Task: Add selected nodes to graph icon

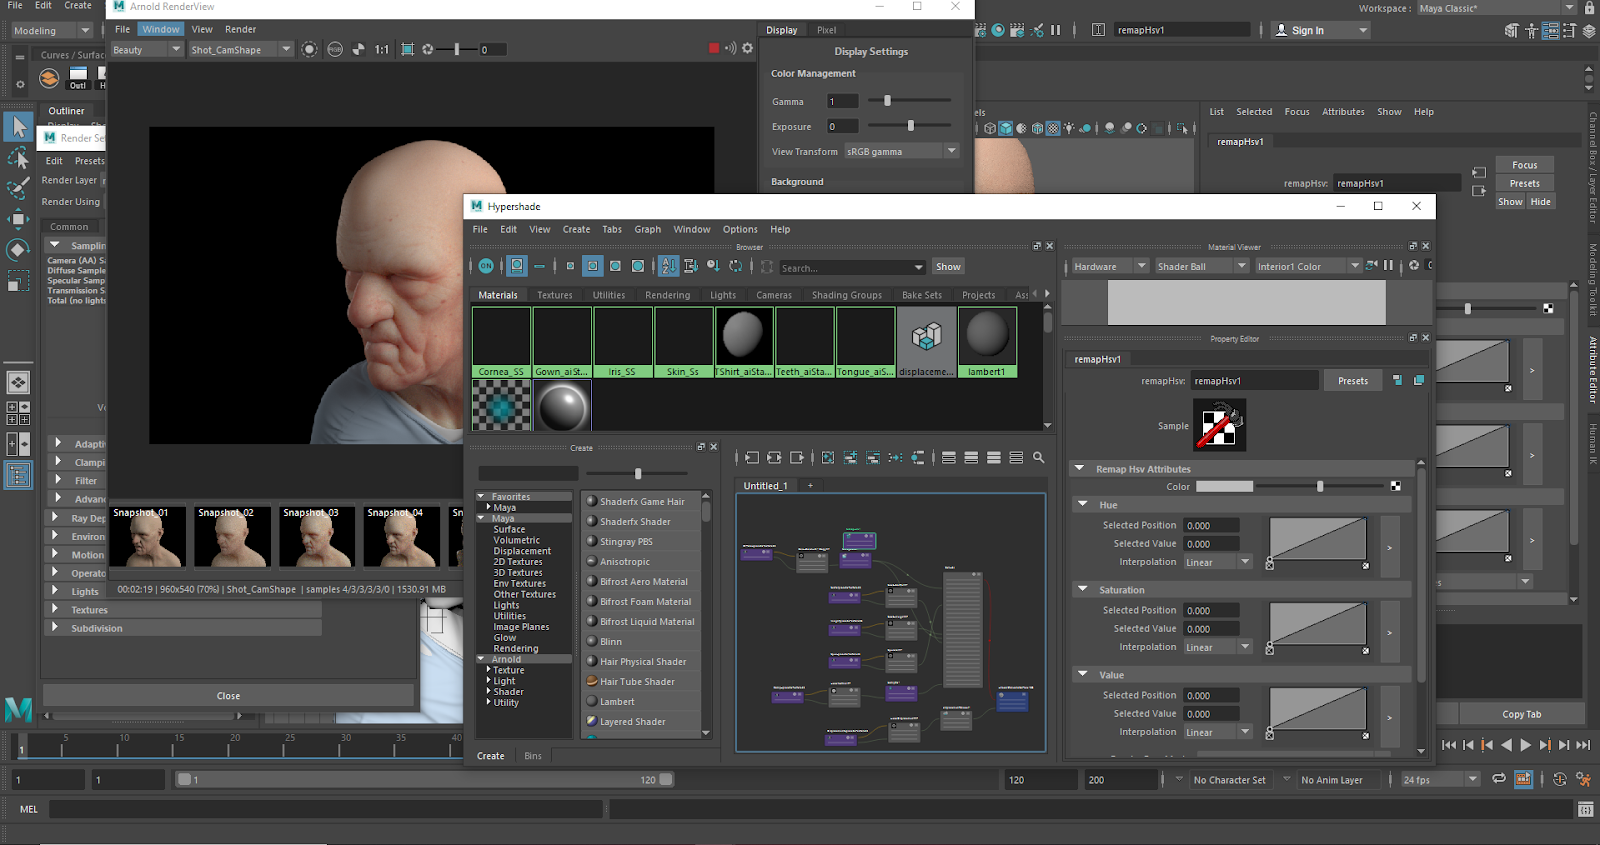Action: [x=850, y=457]
